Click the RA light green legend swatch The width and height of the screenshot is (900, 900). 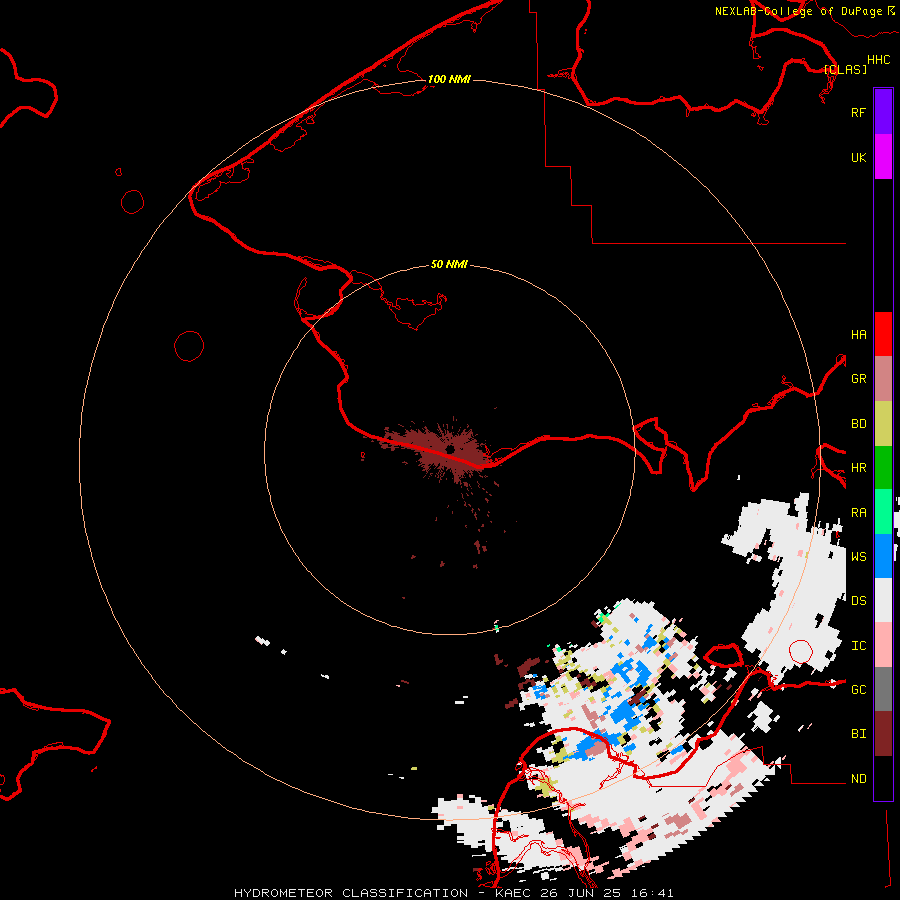click(883, 512)
